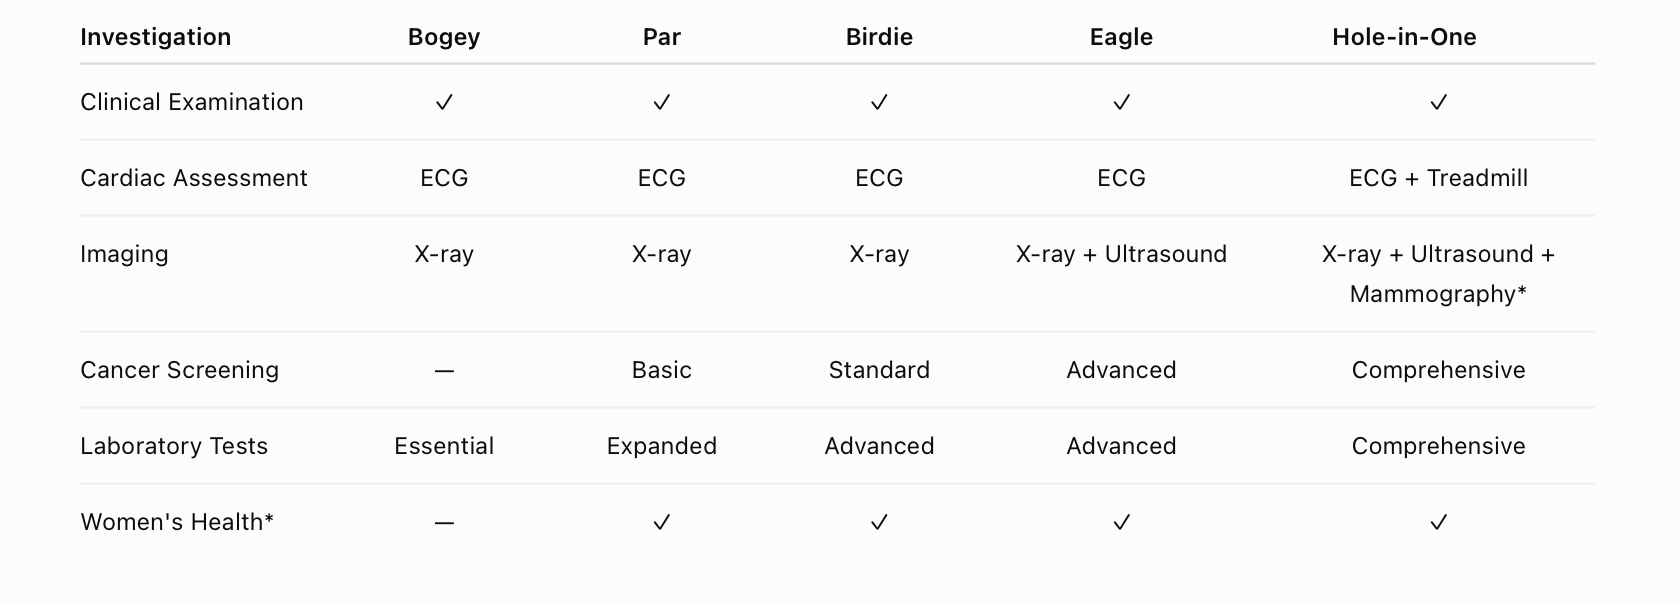Select the Hole-in-One column header
The height and width of the screenshot is (604, 1680).
tap(1404, 37)
